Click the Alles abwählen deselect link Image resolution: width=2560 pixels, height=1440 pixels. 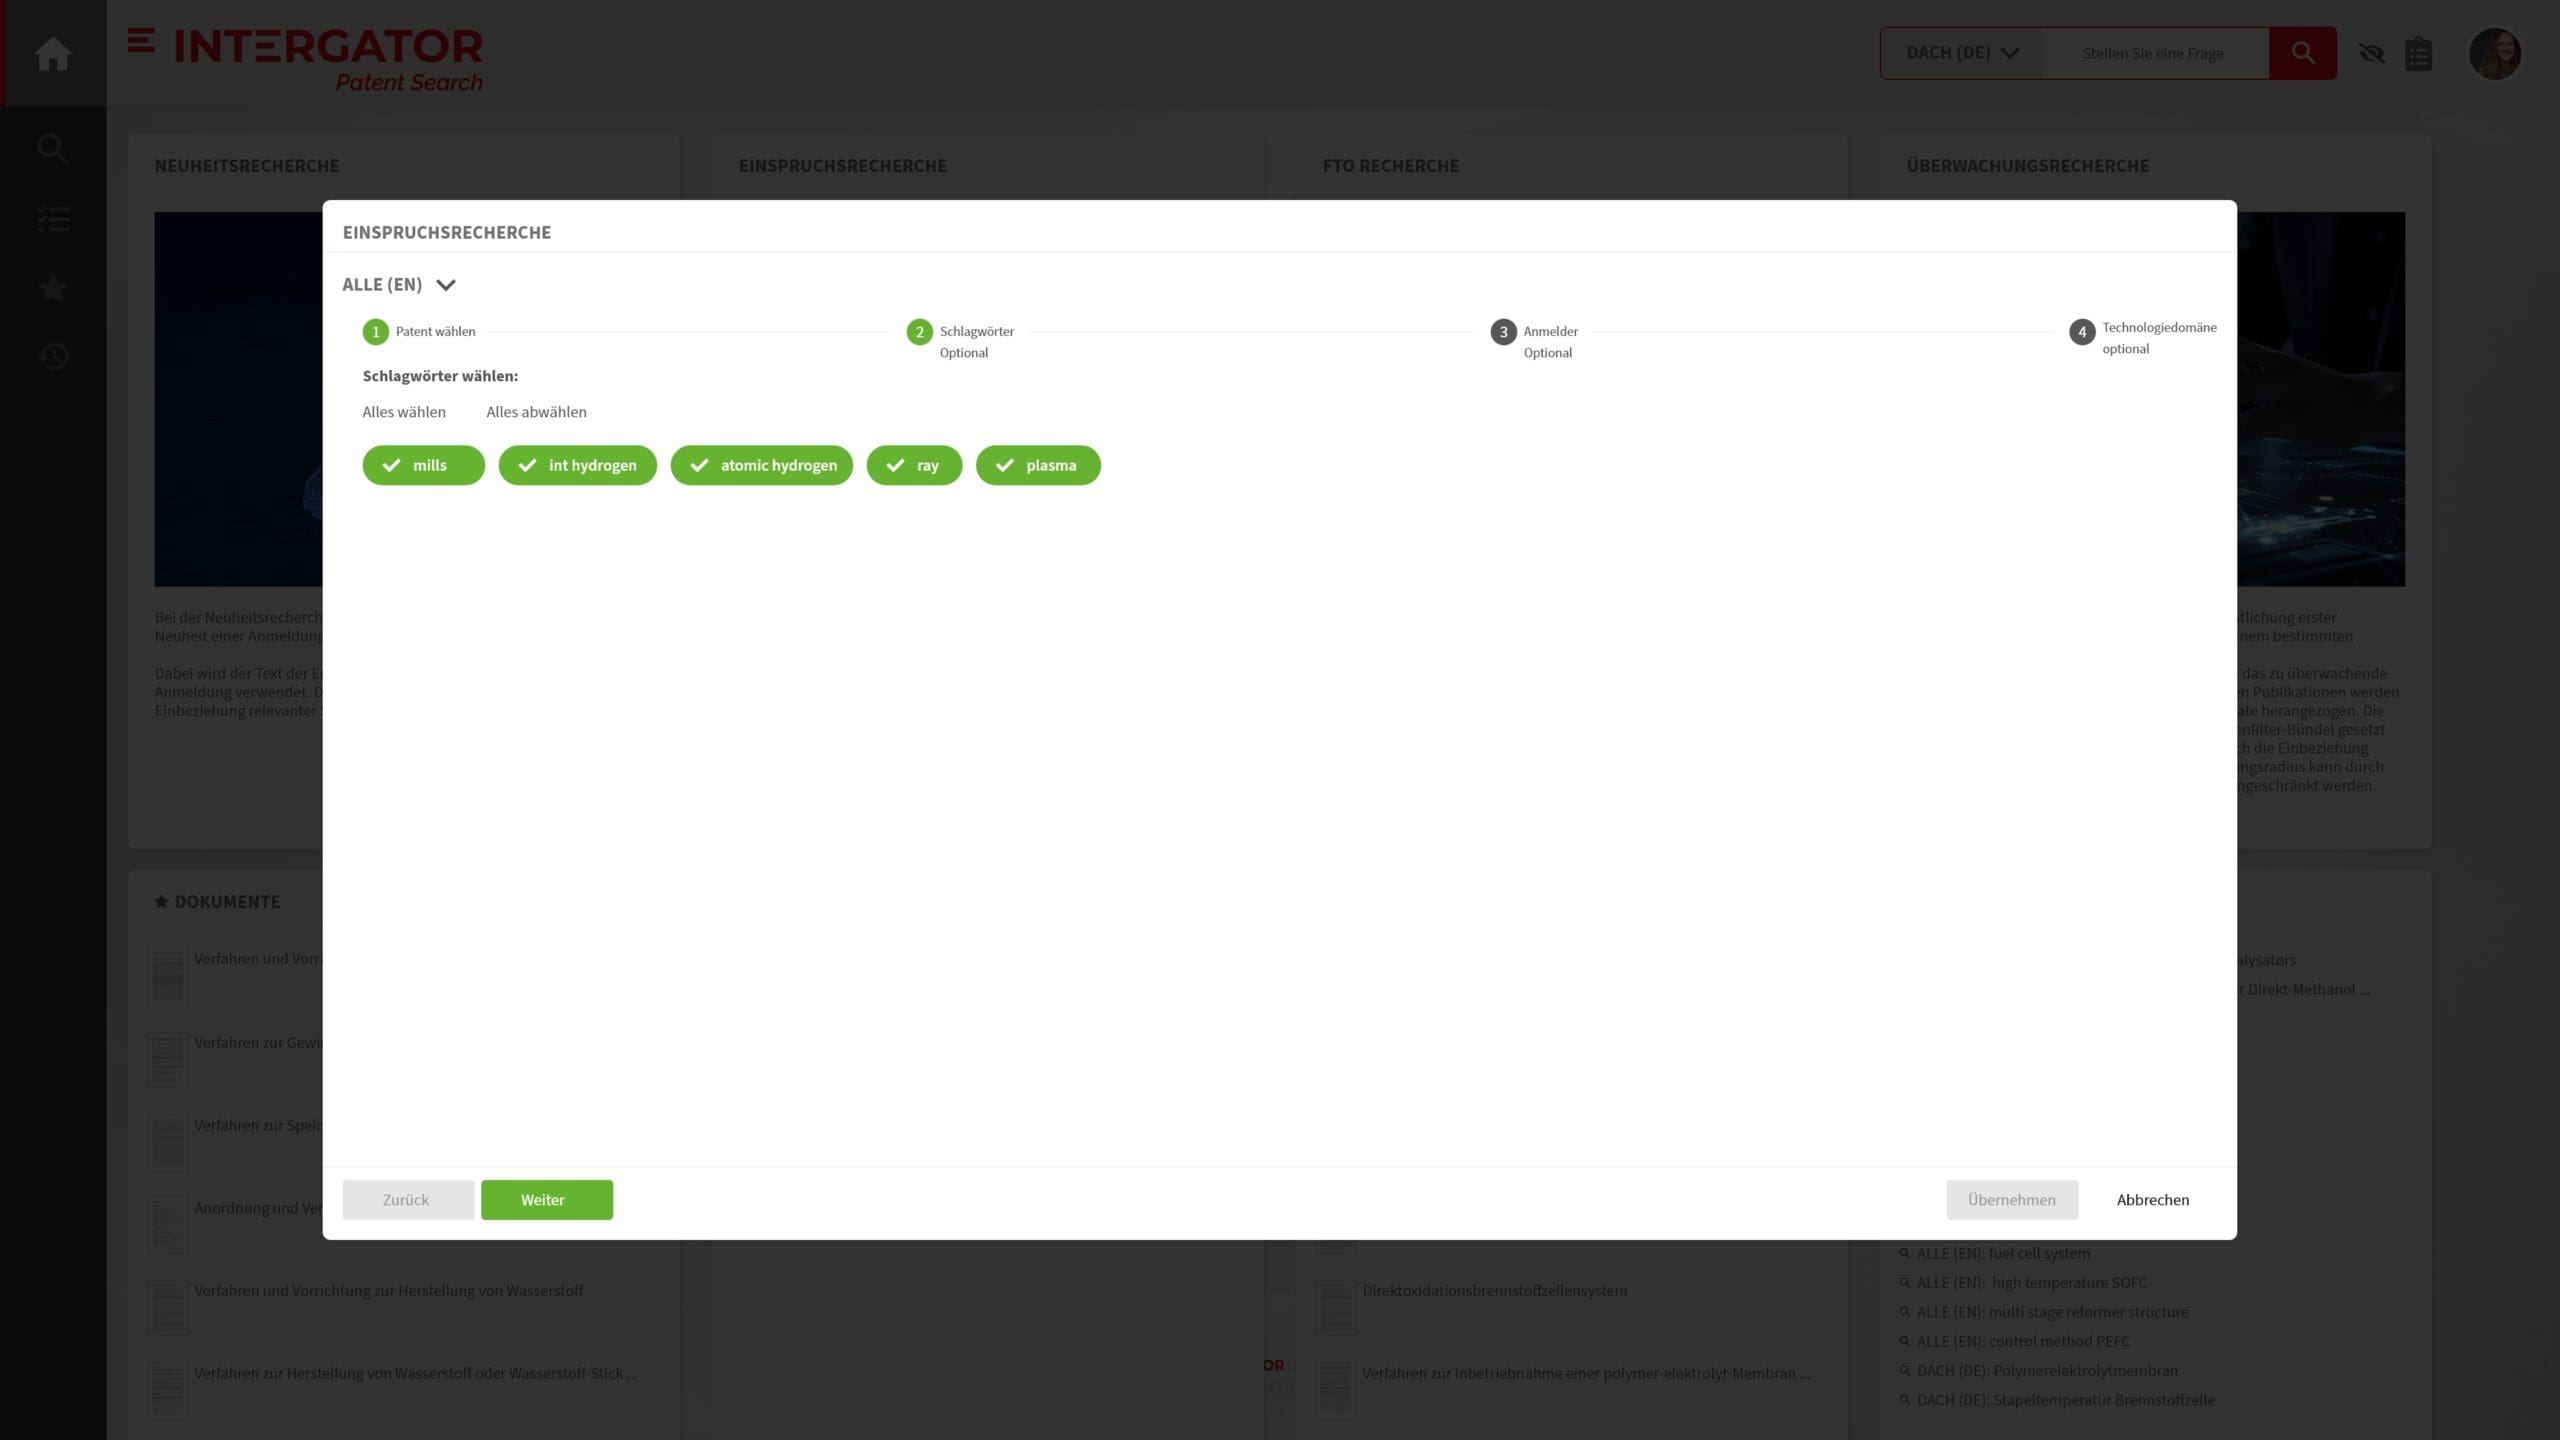click(535, 411)
